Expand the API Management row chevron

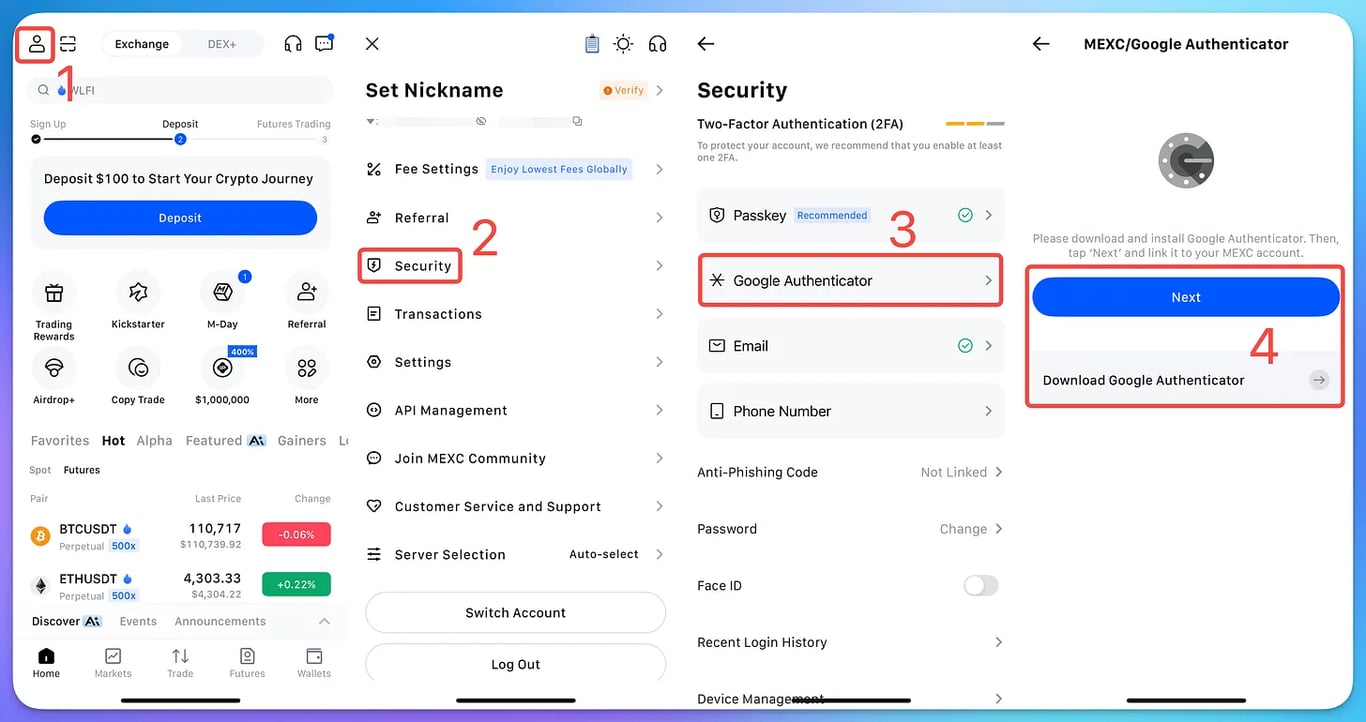point(659,410)
